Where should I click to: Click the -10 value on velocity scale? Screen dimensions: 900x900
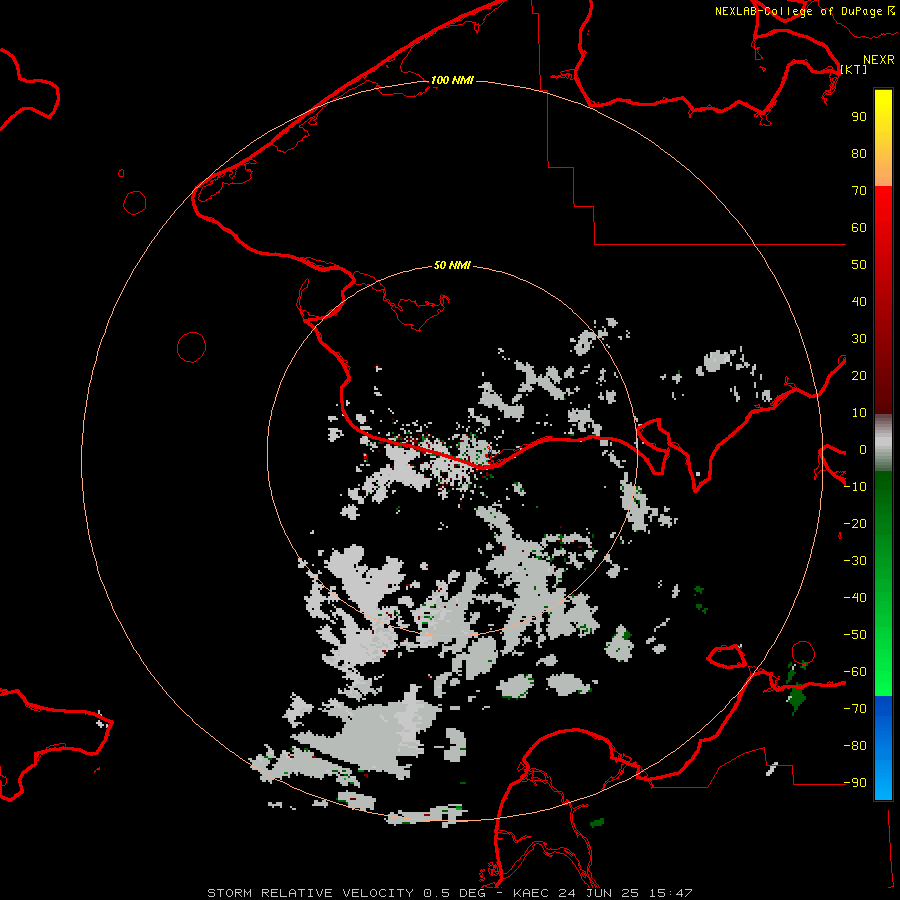pyautogui.click(x=855, y=487)
